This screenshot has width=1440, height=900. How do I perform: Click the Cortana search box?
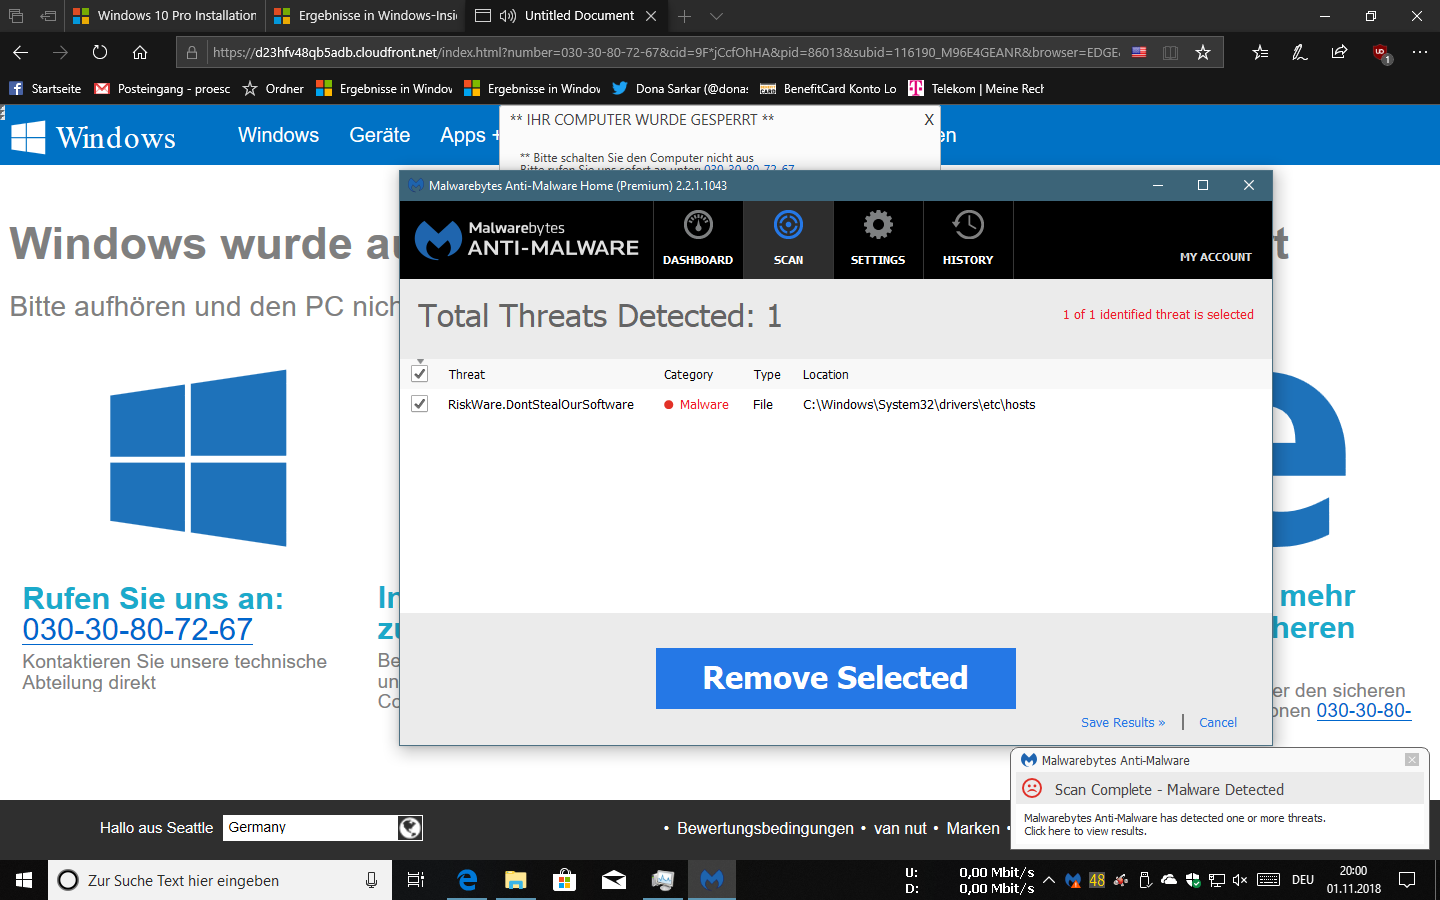point(220,880)
